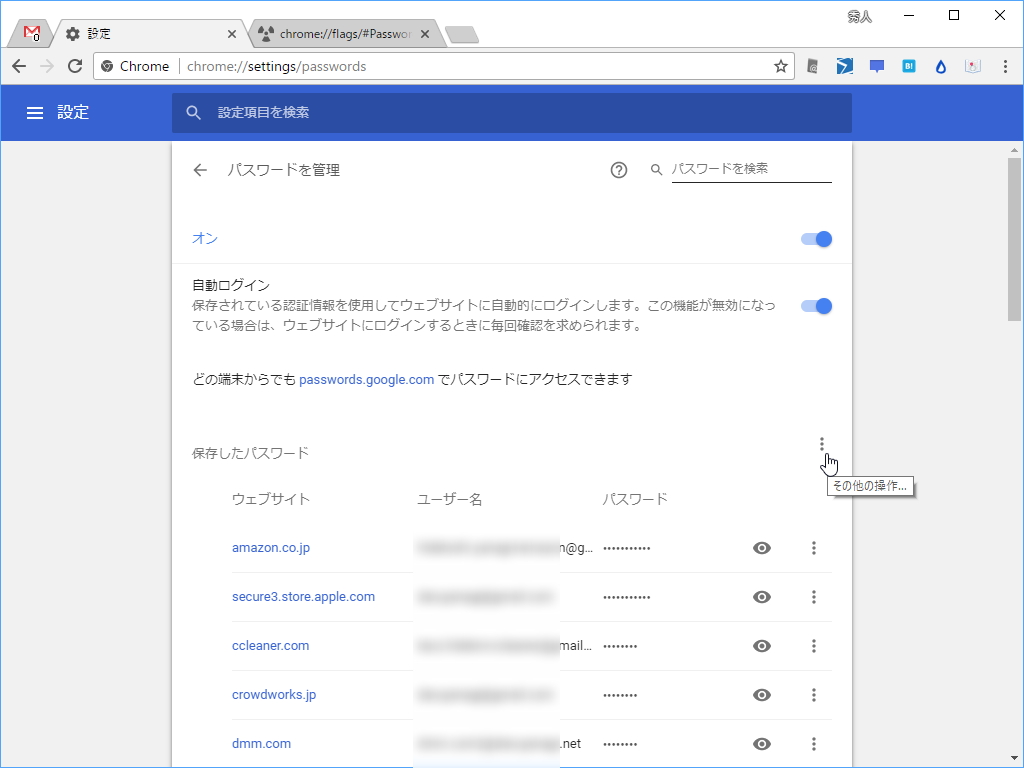This screenshot has width=1024, height=768.
Task: Click the ユーザー名 column header
Action: click(449, 500)
